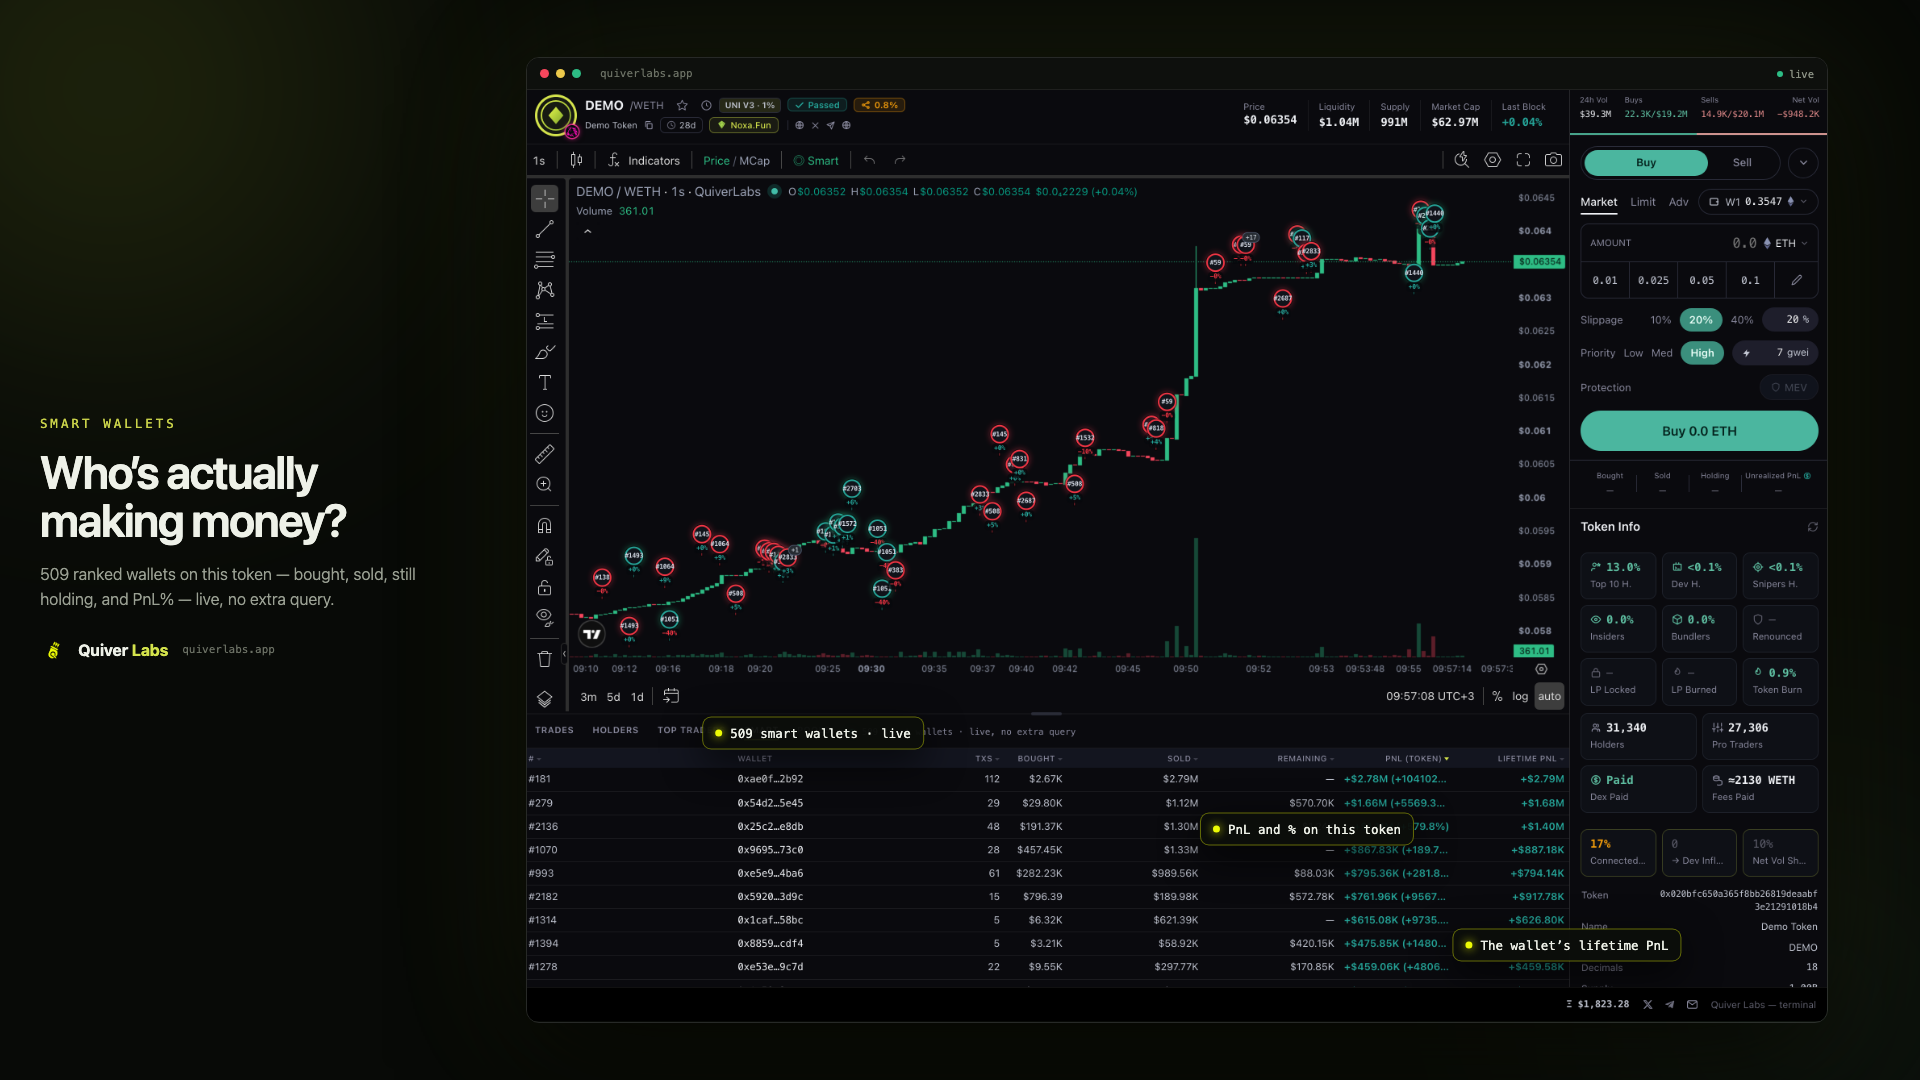Screen dimensions: 1920x1080
Task: Switch the Price / MCap display
Action: coord(736,160)
